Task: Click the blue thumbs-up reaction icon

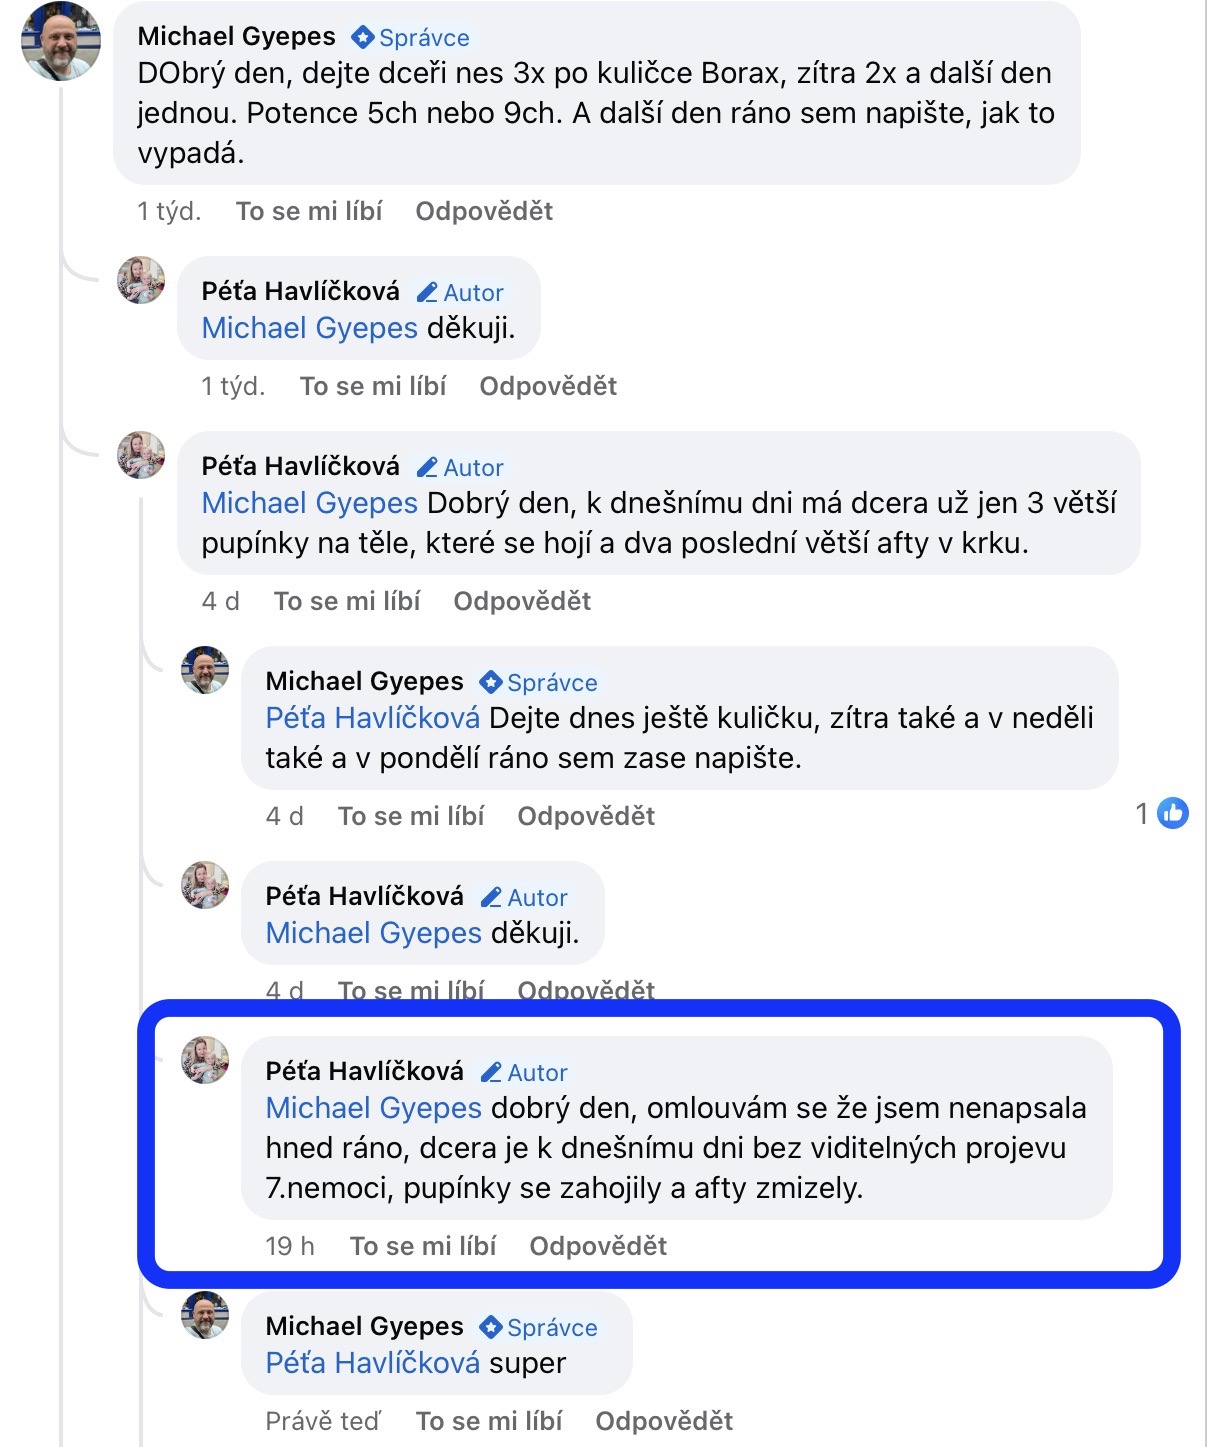Action: click(1172, 814)
